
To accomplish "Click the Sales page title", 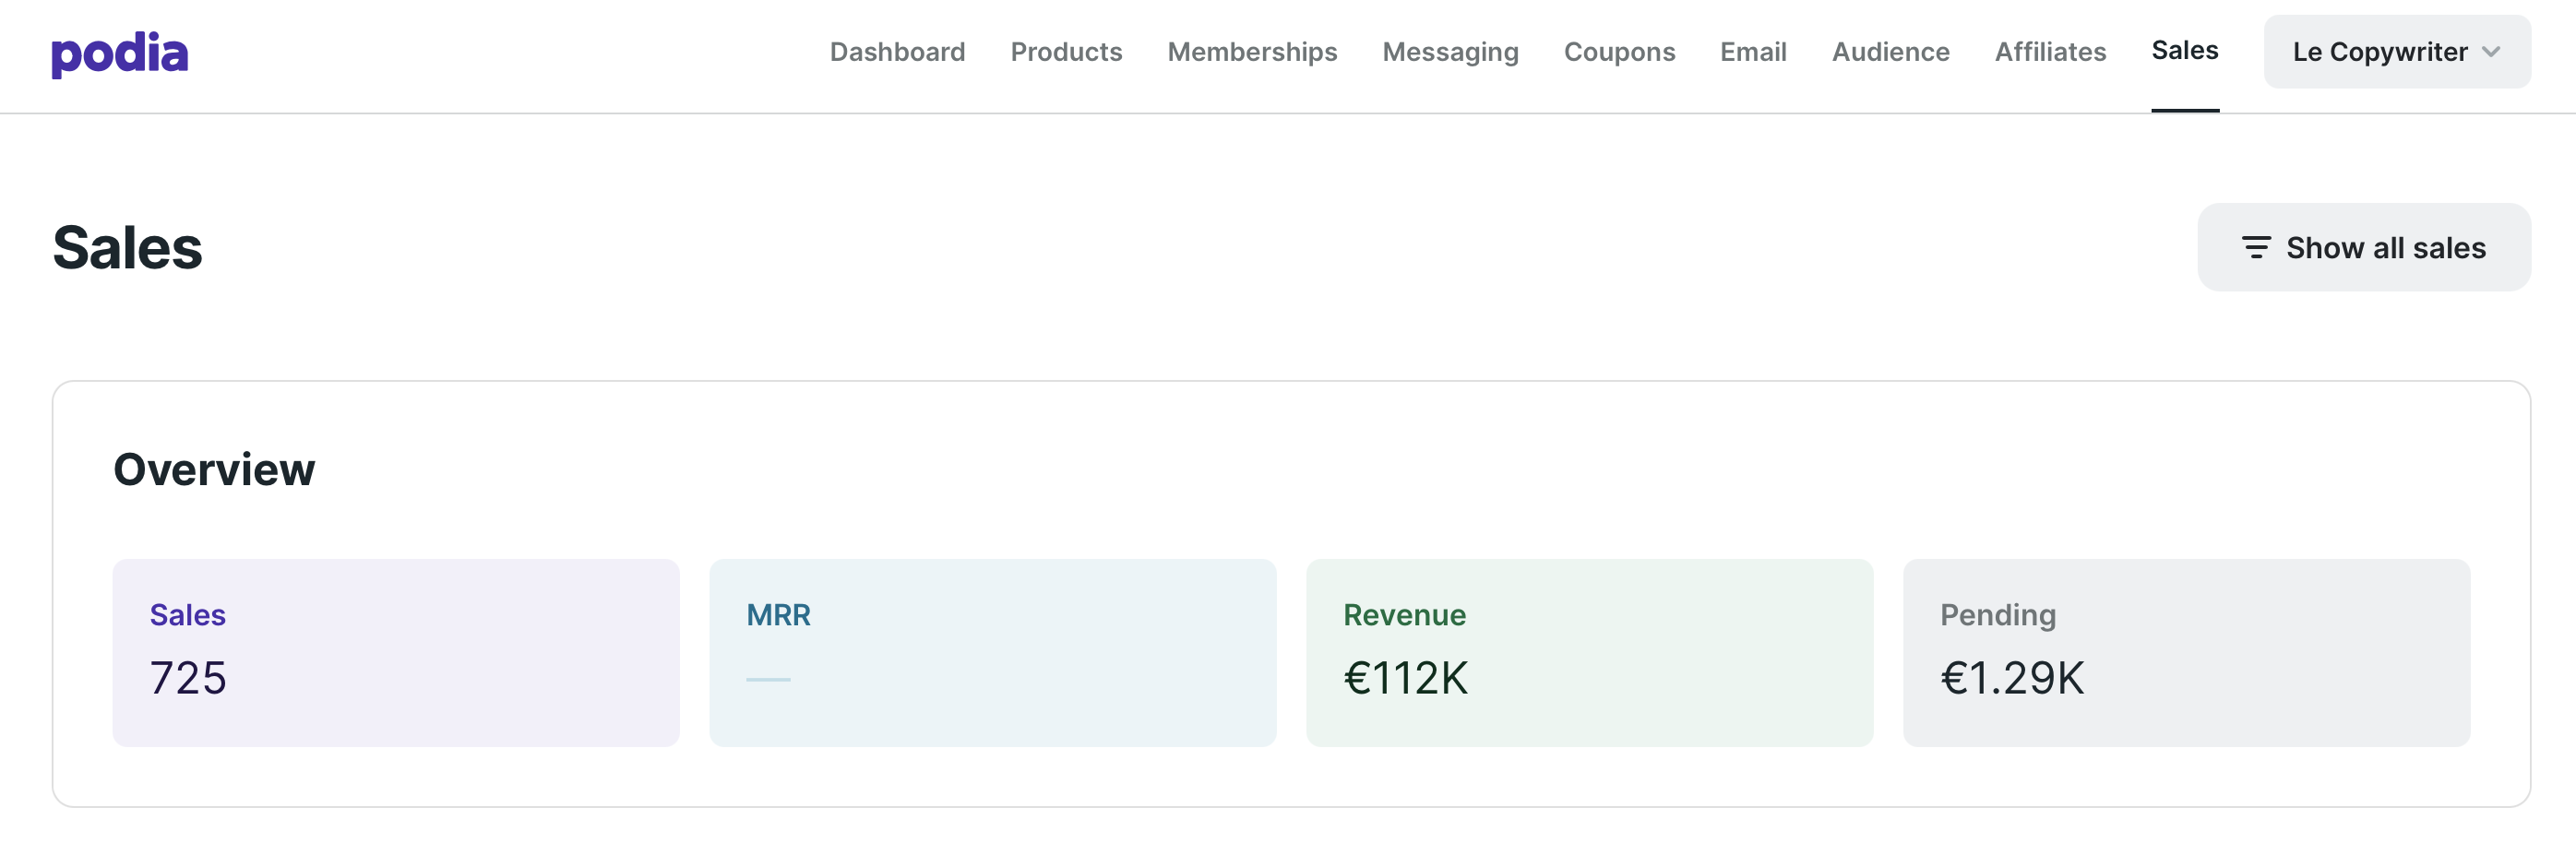I will pos(127,248).
